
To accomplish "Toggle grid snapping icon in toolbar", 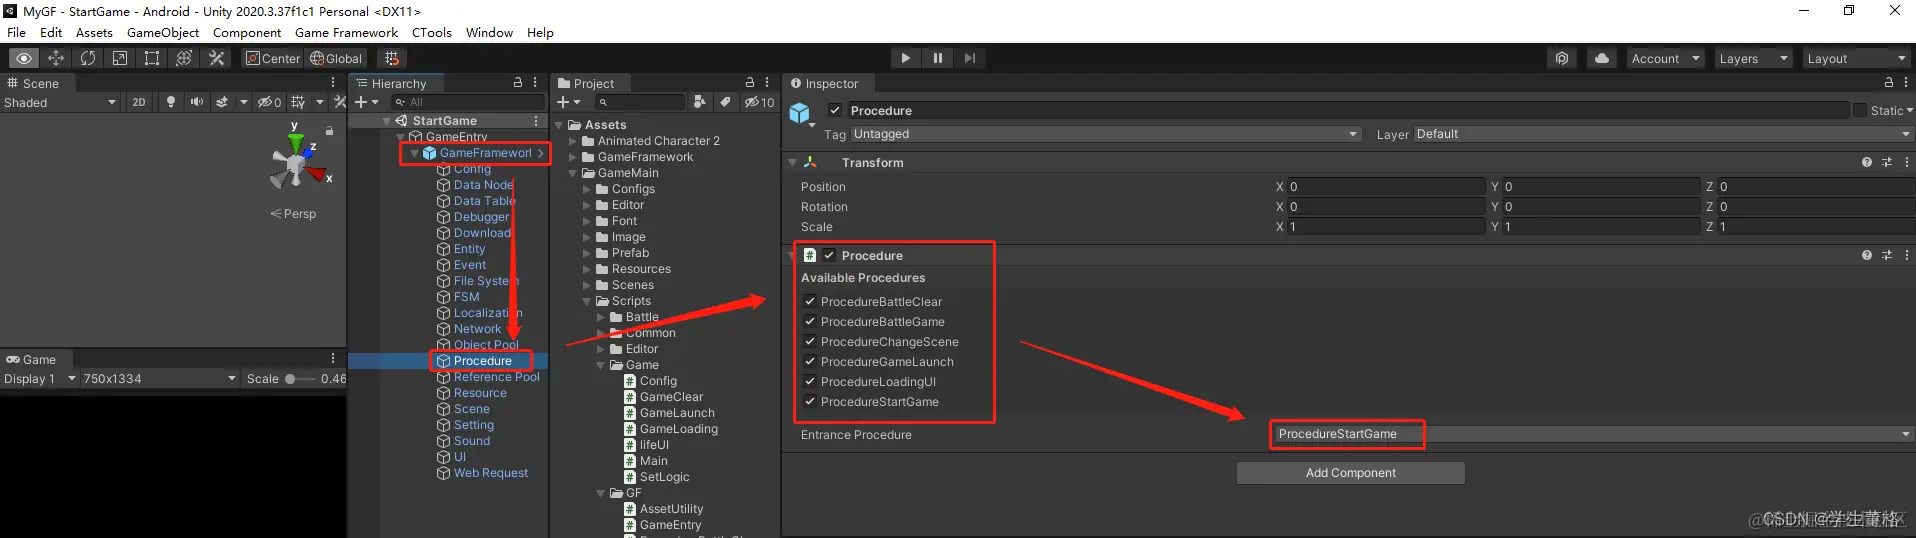I will (392, 58).
